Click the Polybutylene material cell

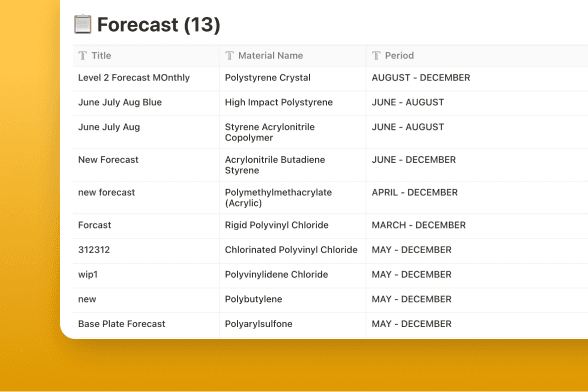[x=292, y=300]
